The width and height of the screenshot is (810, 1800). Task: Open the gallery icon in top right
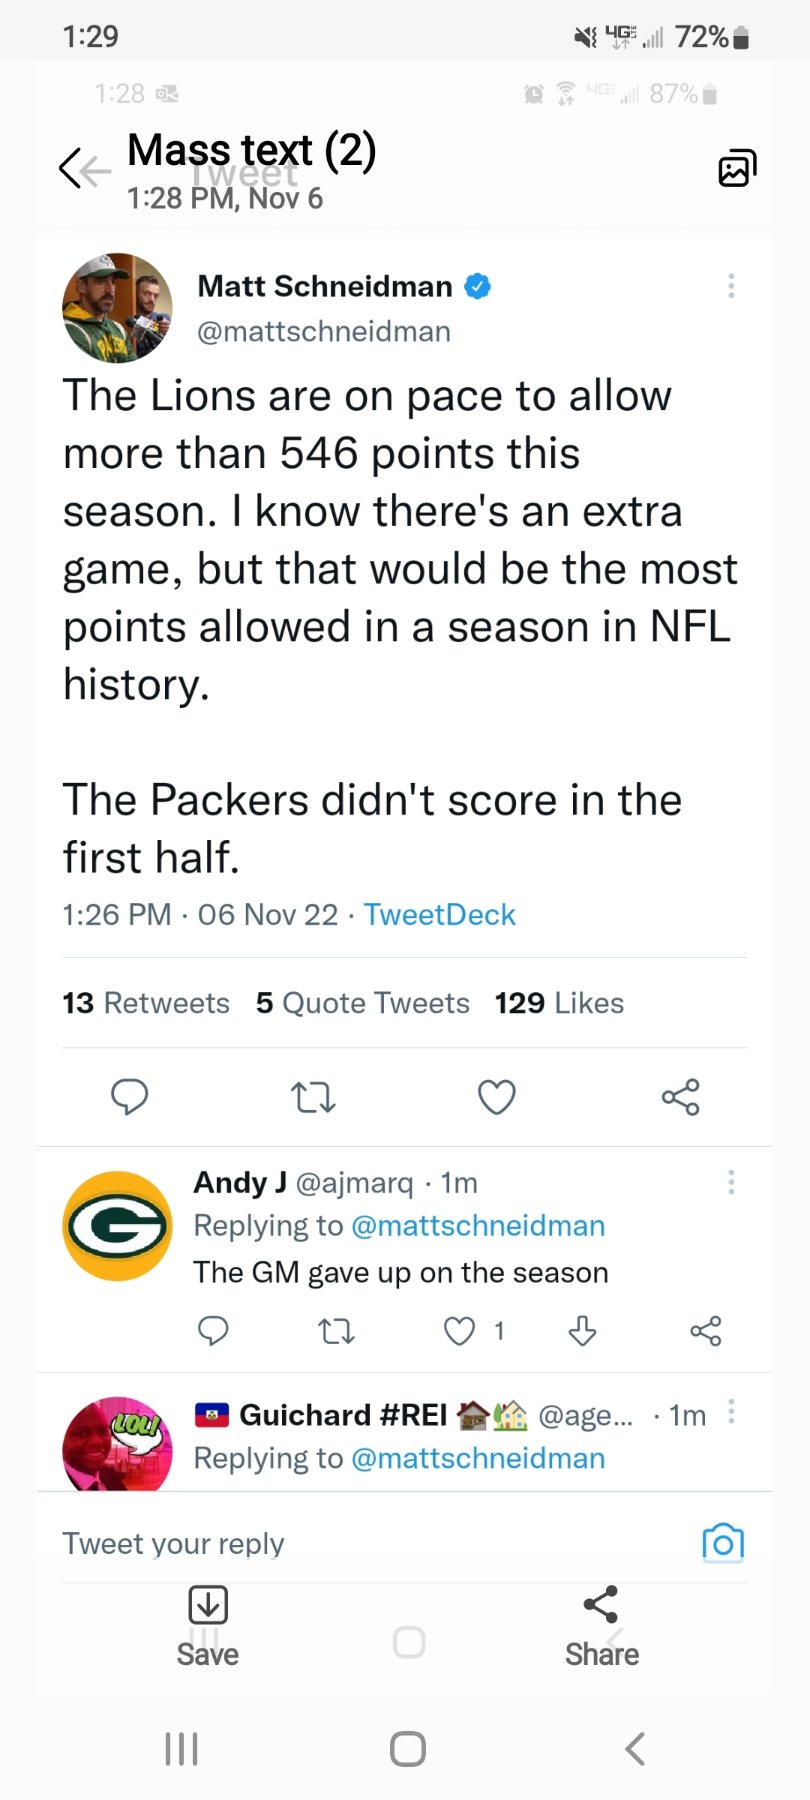737,168
